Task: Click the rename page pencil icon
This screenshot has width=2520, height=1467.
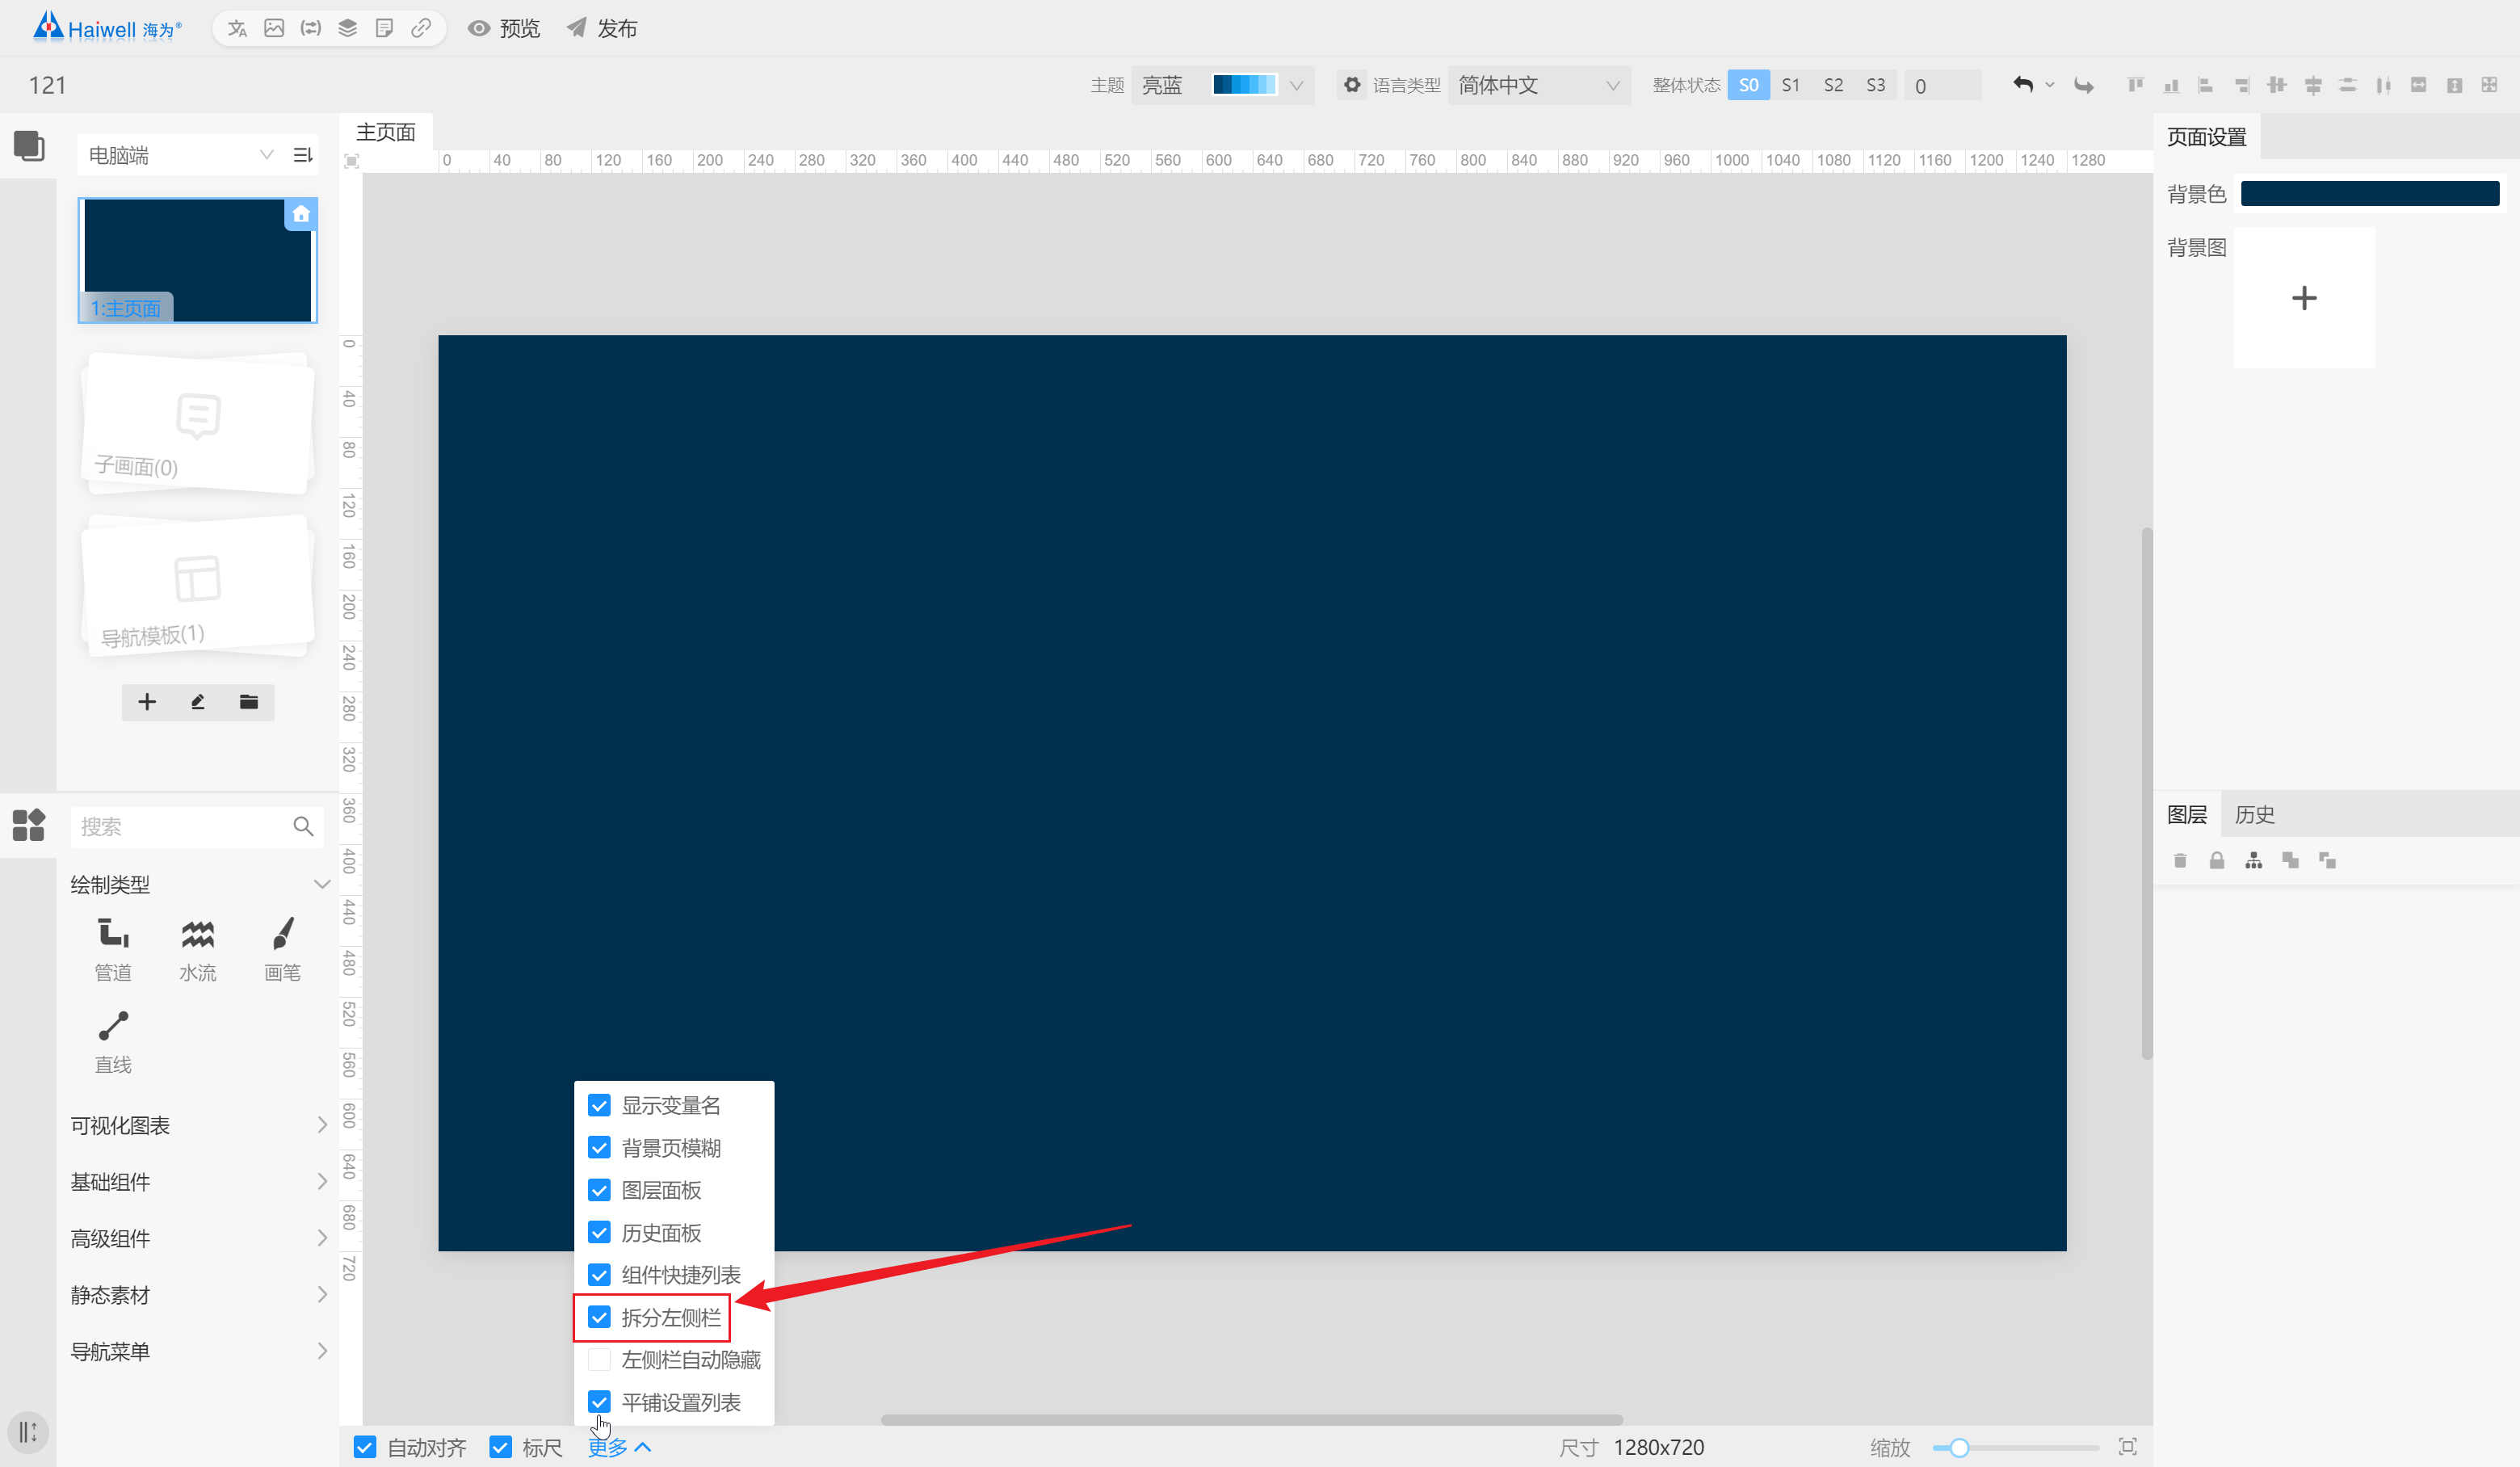Action: (198, 702)
